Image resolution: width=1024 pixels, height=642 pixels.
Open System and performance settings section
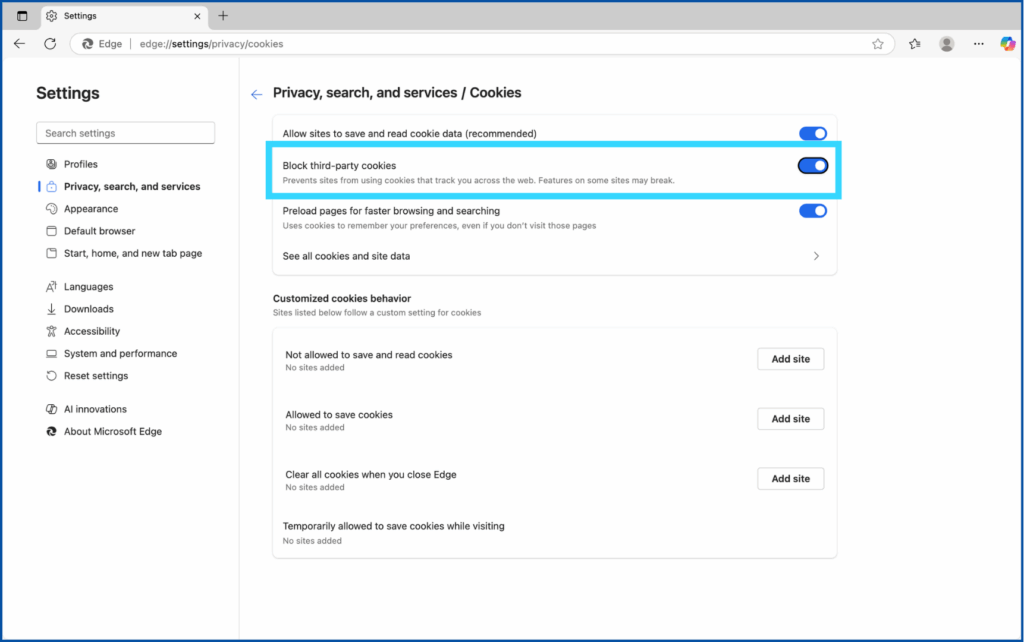click(x=120, y=354)
